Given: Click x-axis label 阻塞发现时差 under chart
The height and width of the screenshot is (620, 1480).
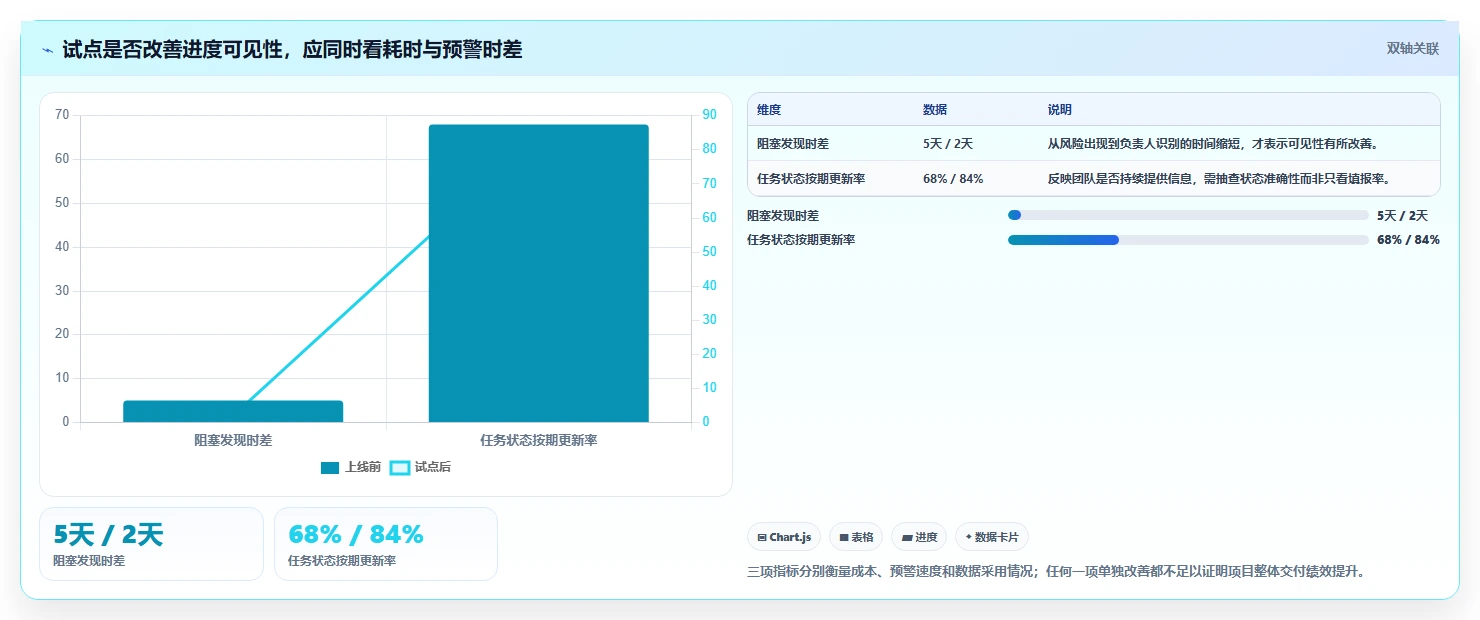Looking at the screenshot, I should click(233, 440).
